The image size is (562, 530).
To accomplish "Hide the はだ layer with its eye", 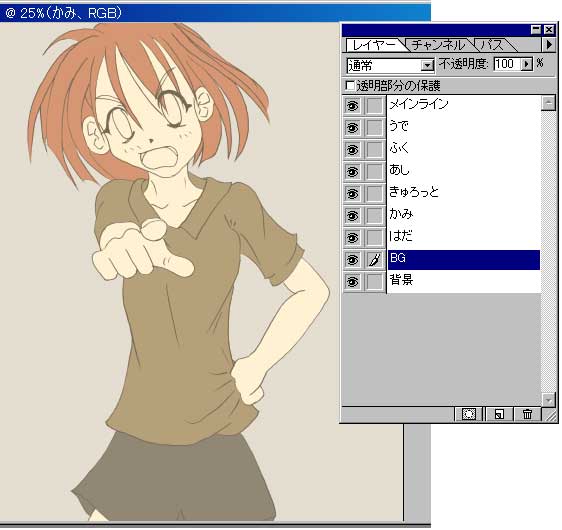I will click(353, 238).
